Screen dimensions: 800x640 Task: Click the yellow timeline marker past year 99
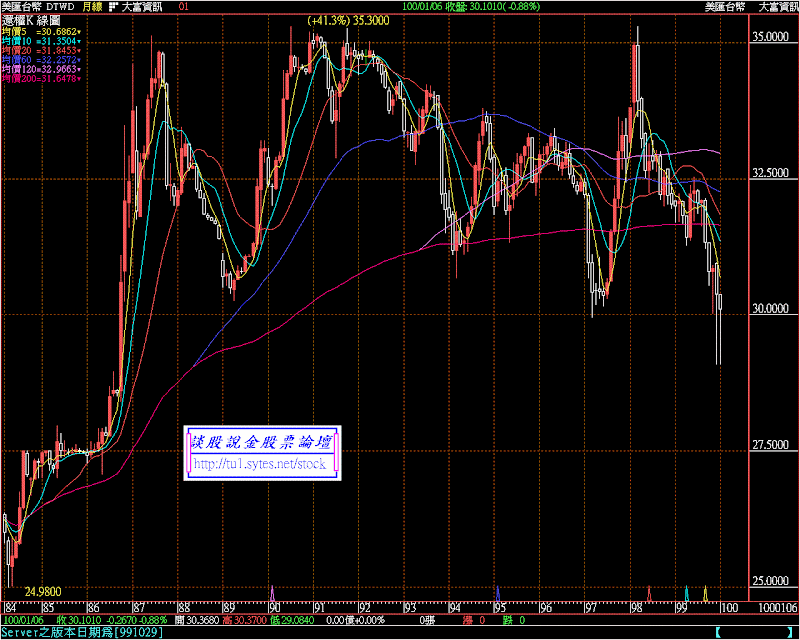pos(706,593)
